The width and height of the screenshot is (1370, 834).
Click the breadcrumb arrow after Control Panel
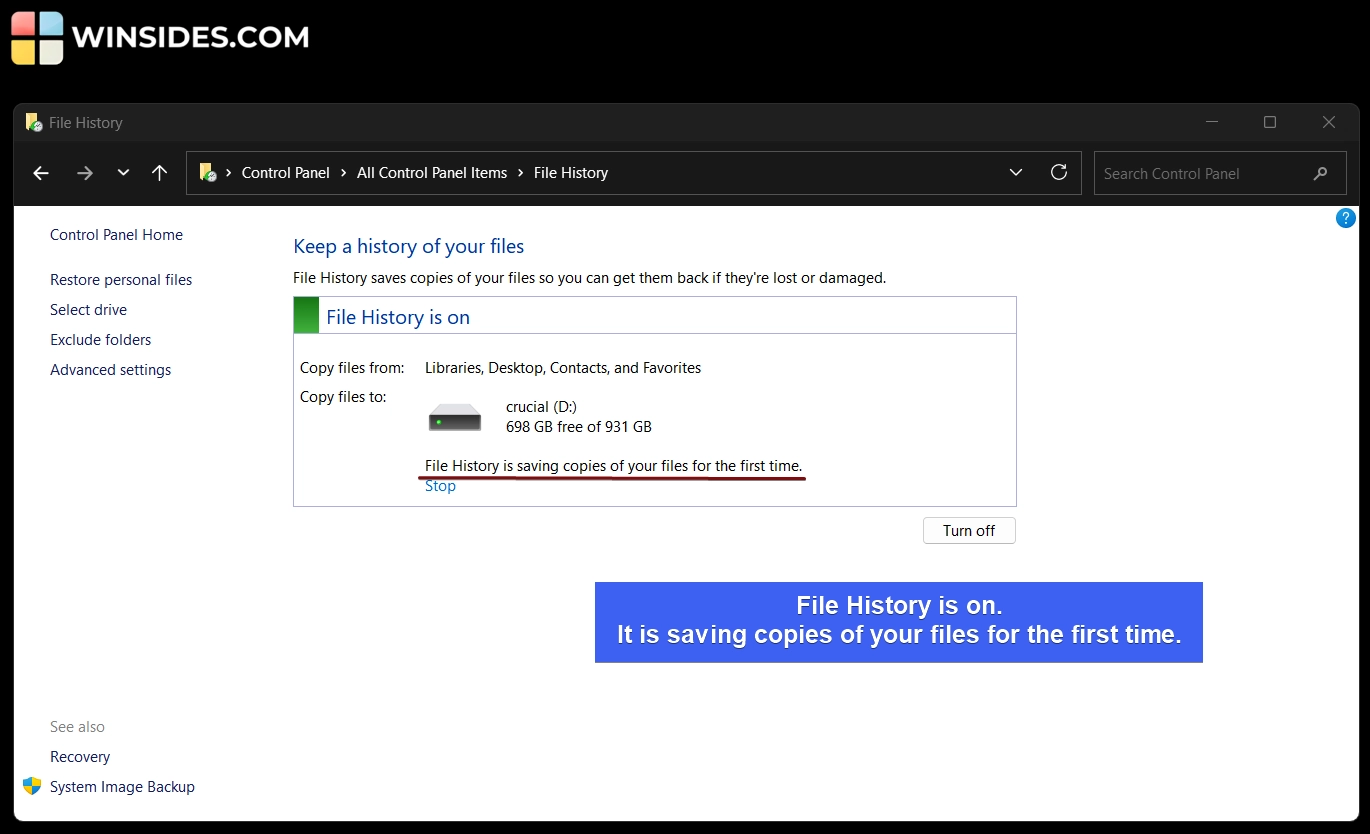343,173
